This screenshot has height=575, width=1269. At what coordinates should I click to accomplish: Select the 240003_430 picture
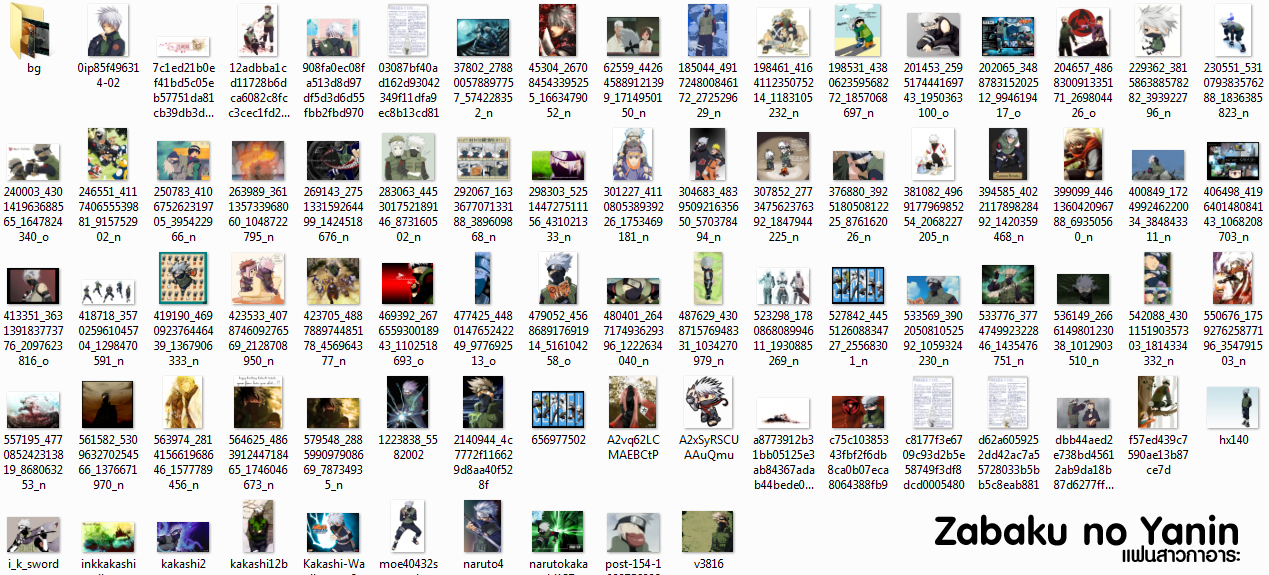(33, 162)
